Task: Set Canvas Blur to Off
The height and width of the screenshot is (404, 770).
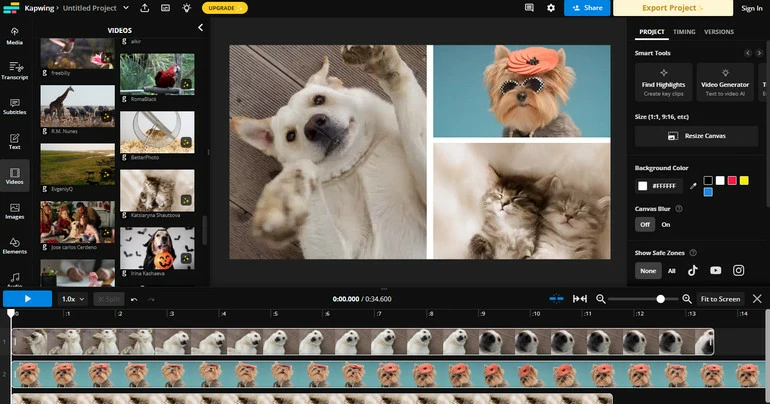Action: [x=645, y=225]
